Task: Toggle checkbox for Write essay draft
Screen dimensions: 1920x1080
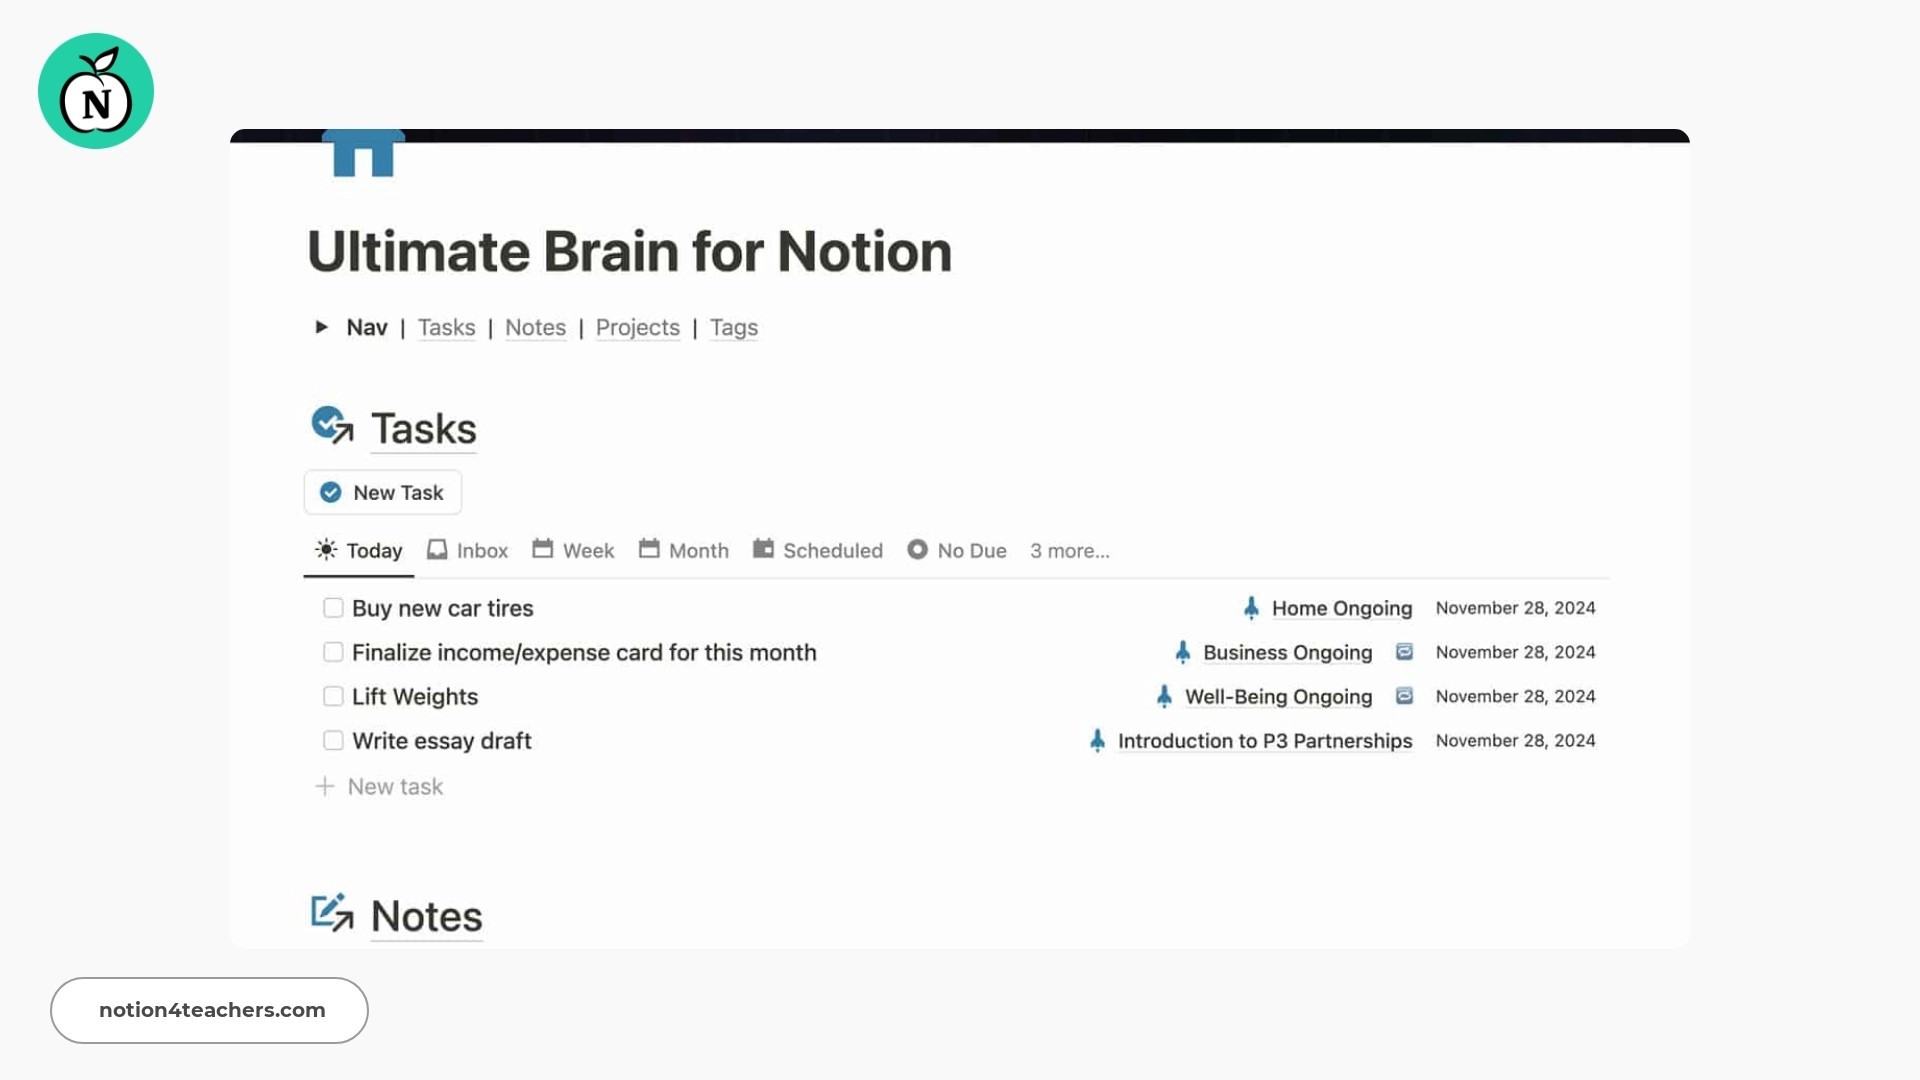Action: point(332,741)
